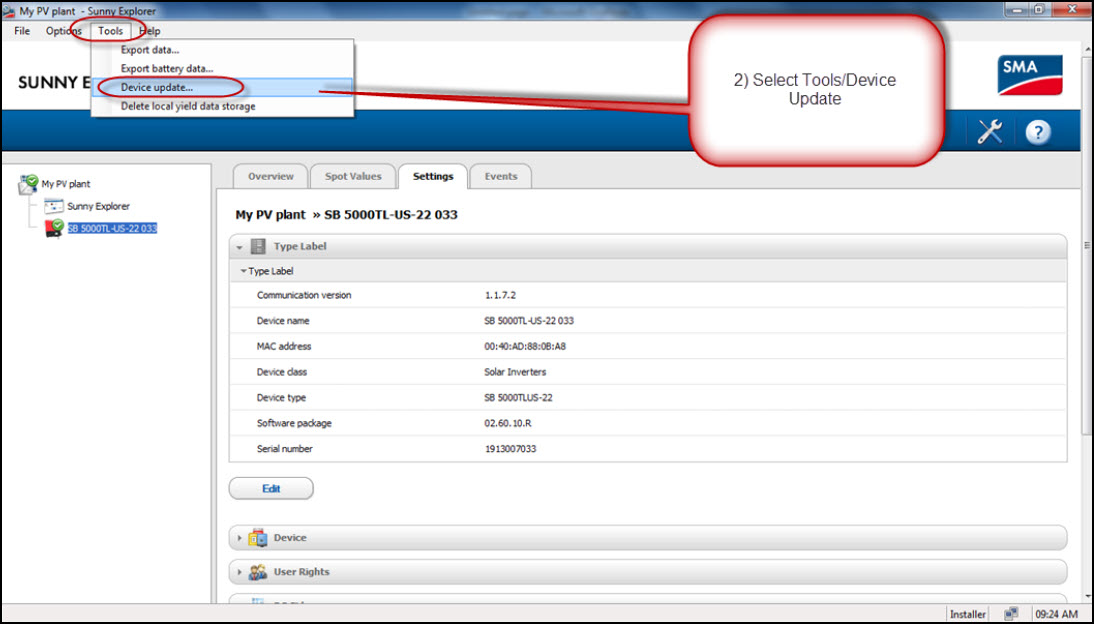Switch to the Spot Values tab
The image size is (1094, 624).
(353, 177)
